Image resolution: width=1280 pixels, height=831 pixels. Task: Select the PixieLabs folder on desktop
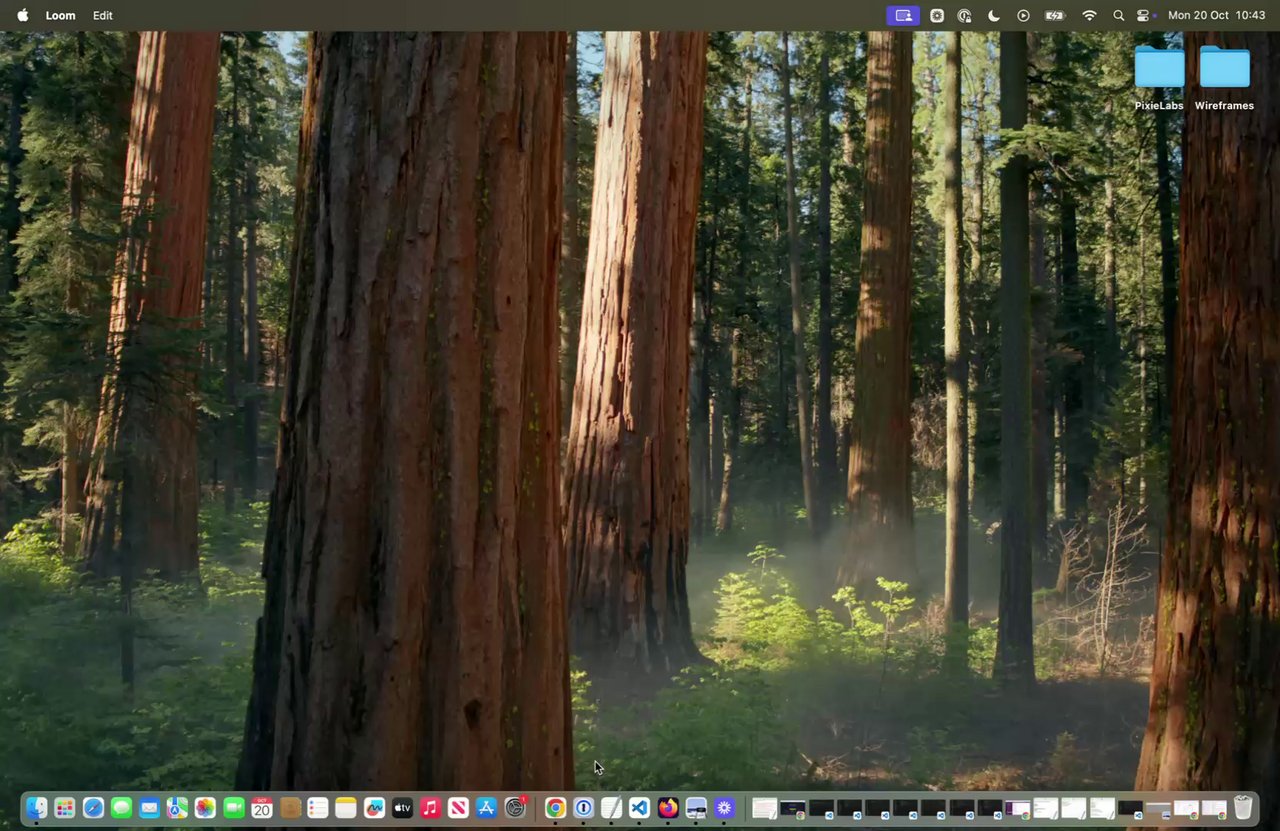[1159, 78]
